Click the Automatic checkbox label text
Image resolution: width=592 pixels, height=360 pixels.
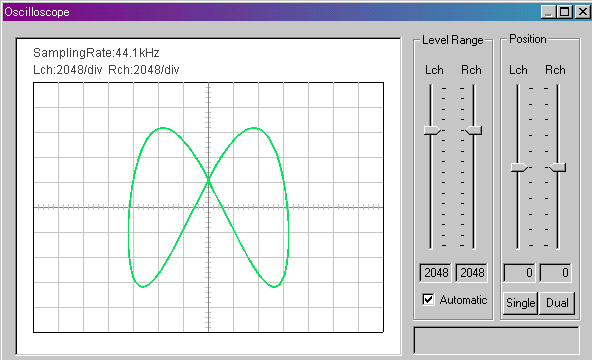point(463,300)
